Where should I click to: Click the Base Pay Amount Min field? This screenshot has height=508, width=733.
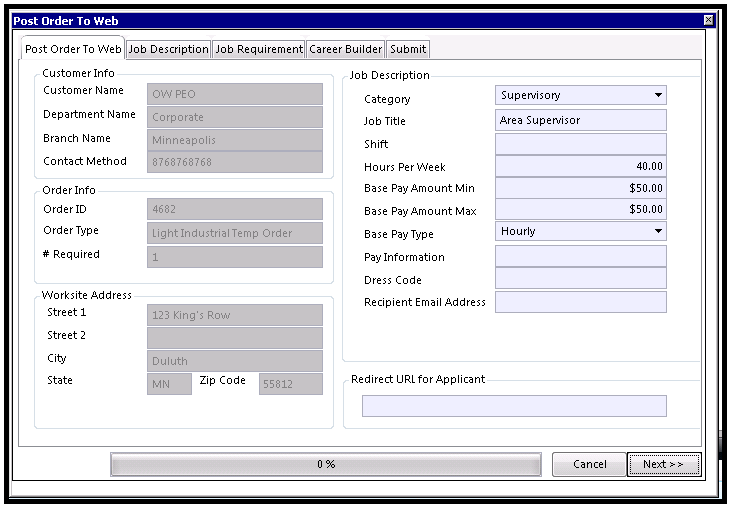pos(581,188)
